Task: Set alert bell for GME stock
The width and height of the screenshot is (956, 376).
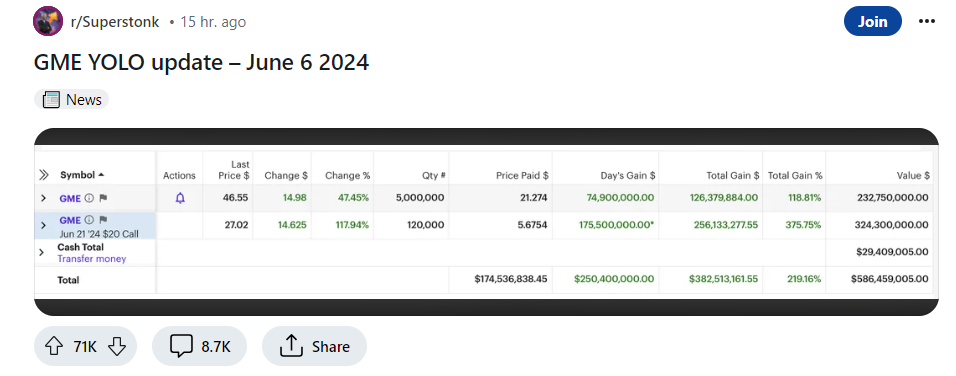Action: (180, 198)
